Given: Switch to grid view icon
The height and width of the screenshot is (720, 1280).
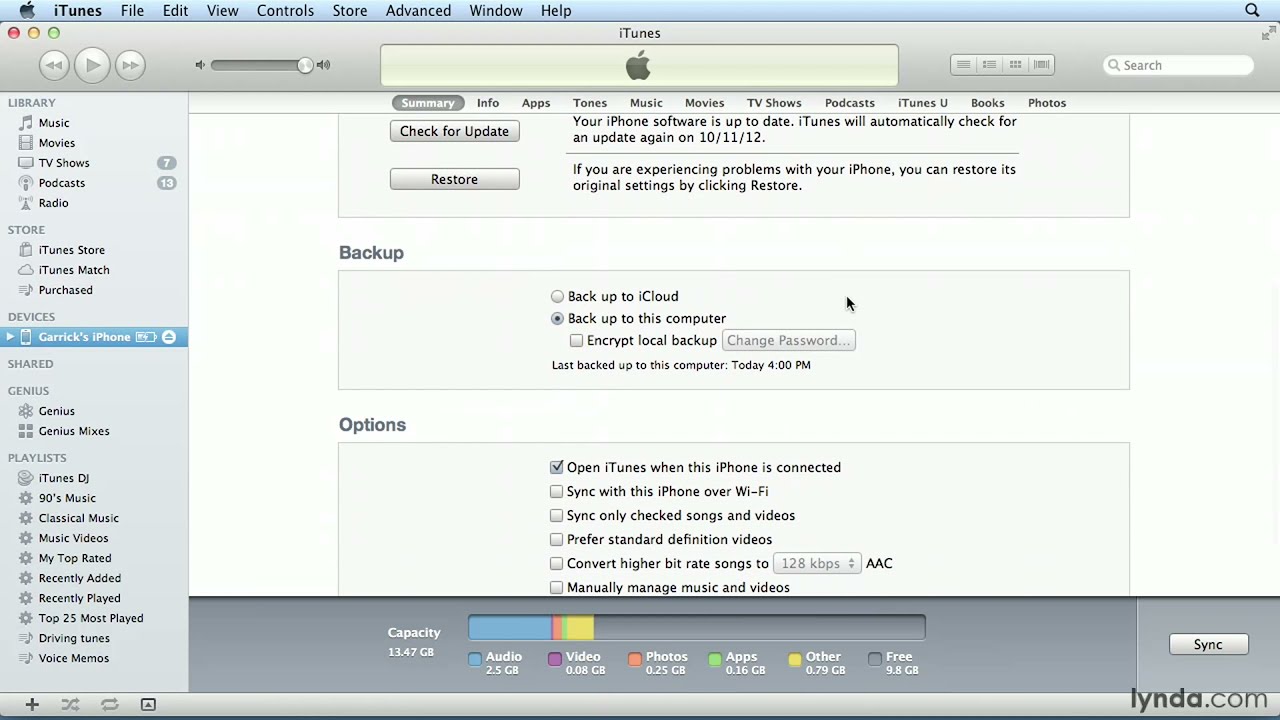Looking at the screenshot, I should (1015, 65).
